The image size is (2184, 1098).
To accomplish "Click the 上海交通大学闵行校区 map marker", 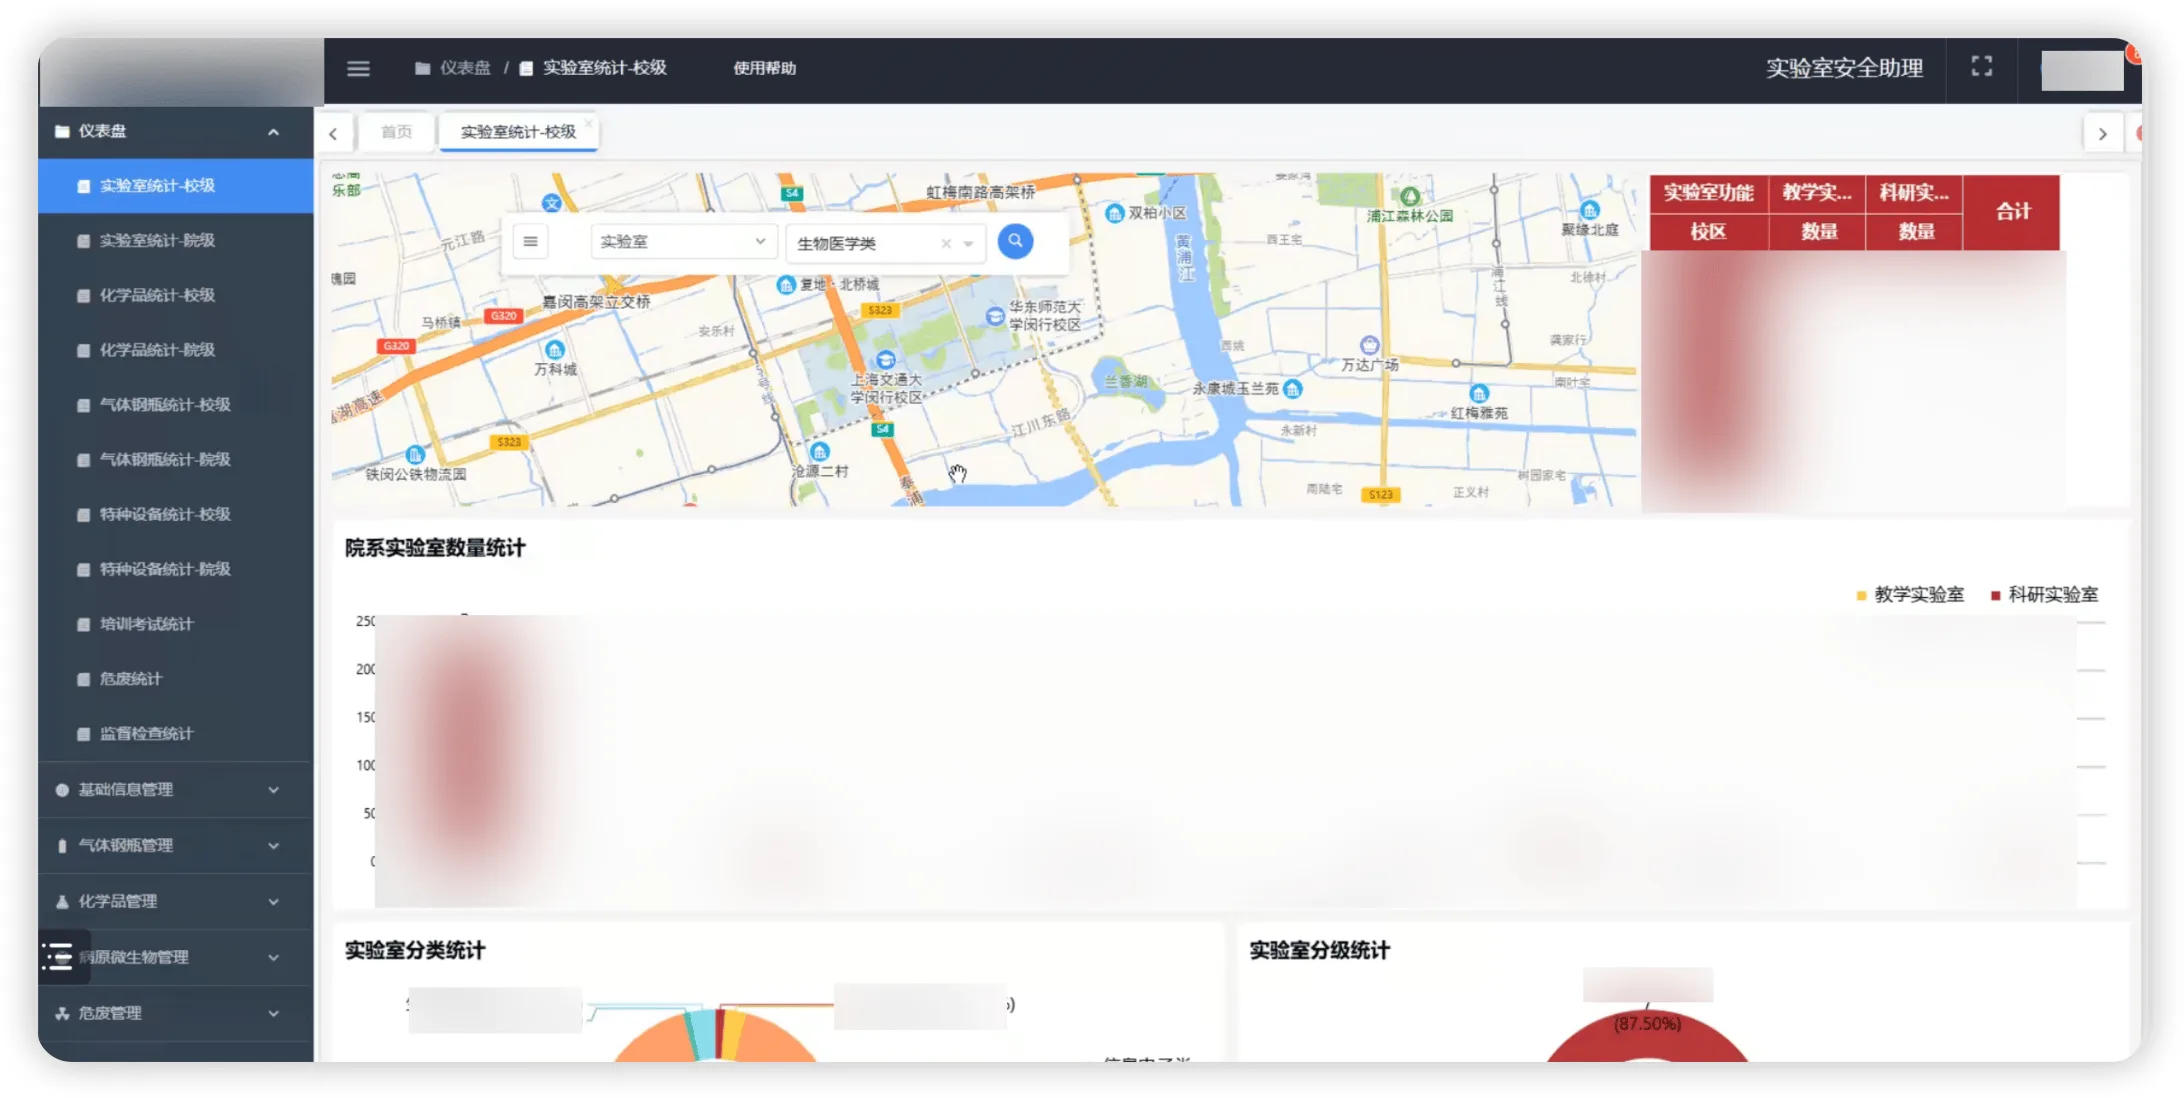I will [885, 360].
